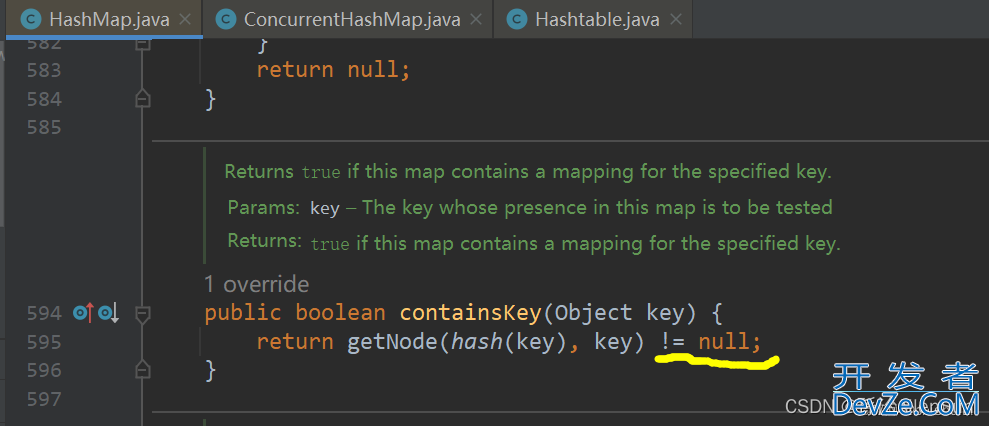Click line number 594 in gutter
This screenshot has width=989, height=426.
[44, 313]
